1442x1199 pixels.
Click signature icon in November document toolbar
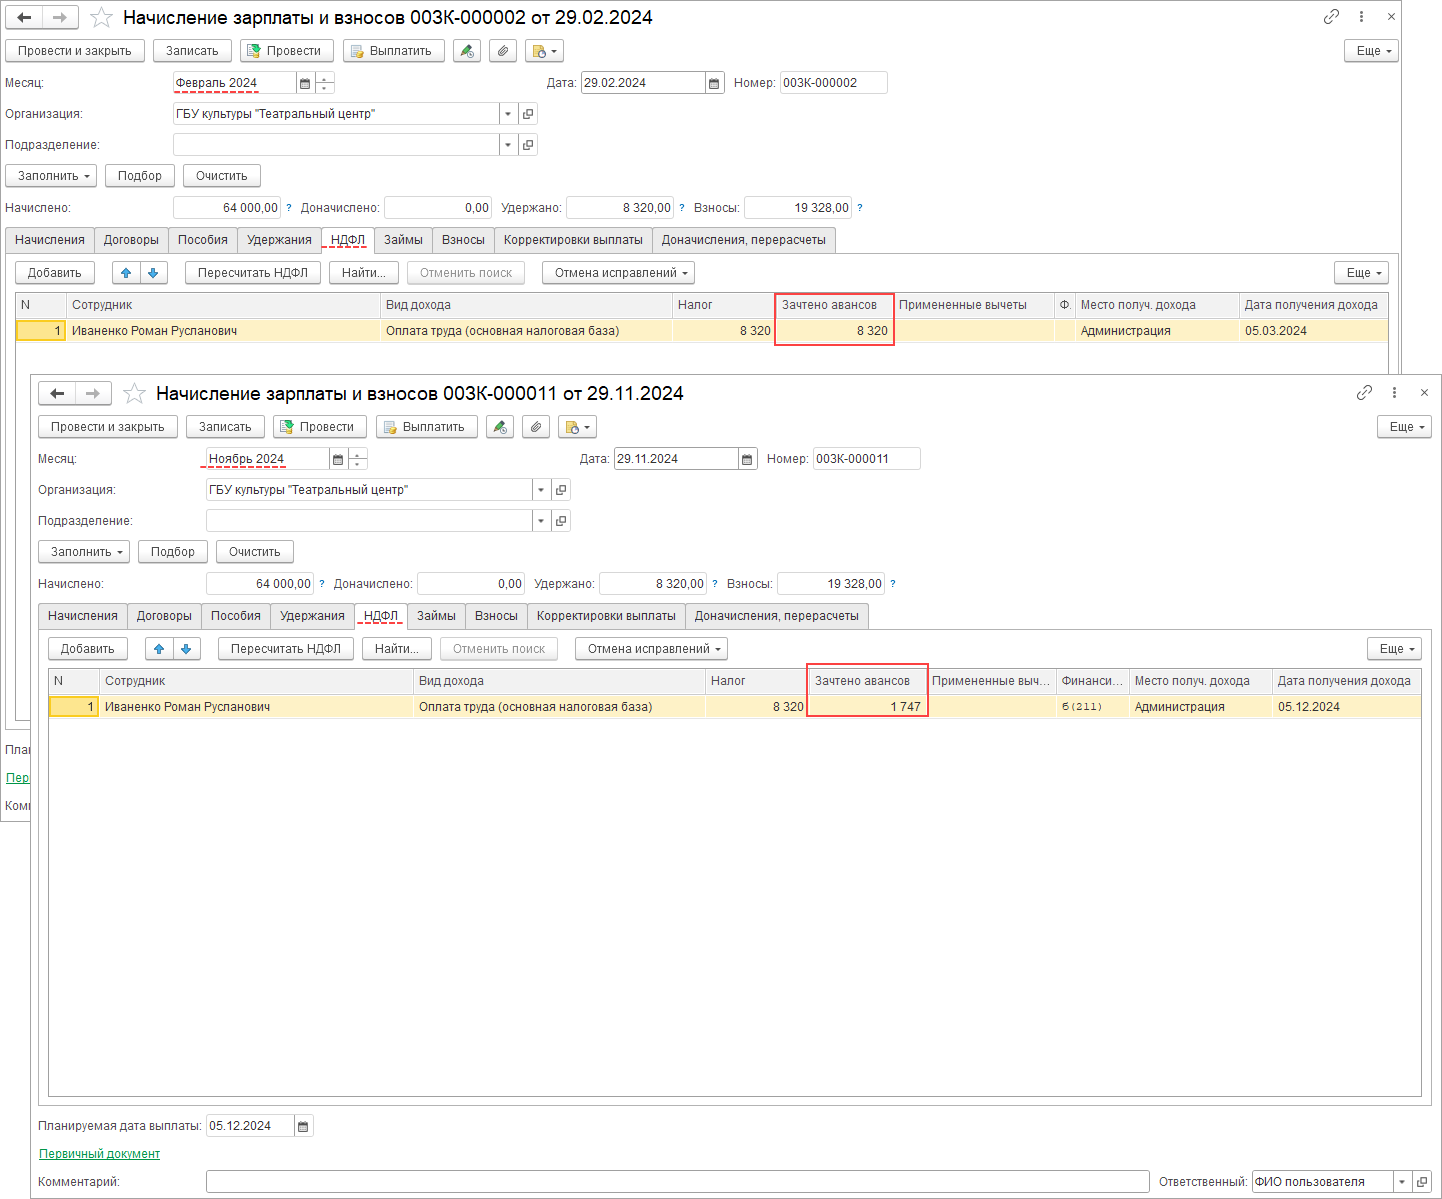pos(500,427)
